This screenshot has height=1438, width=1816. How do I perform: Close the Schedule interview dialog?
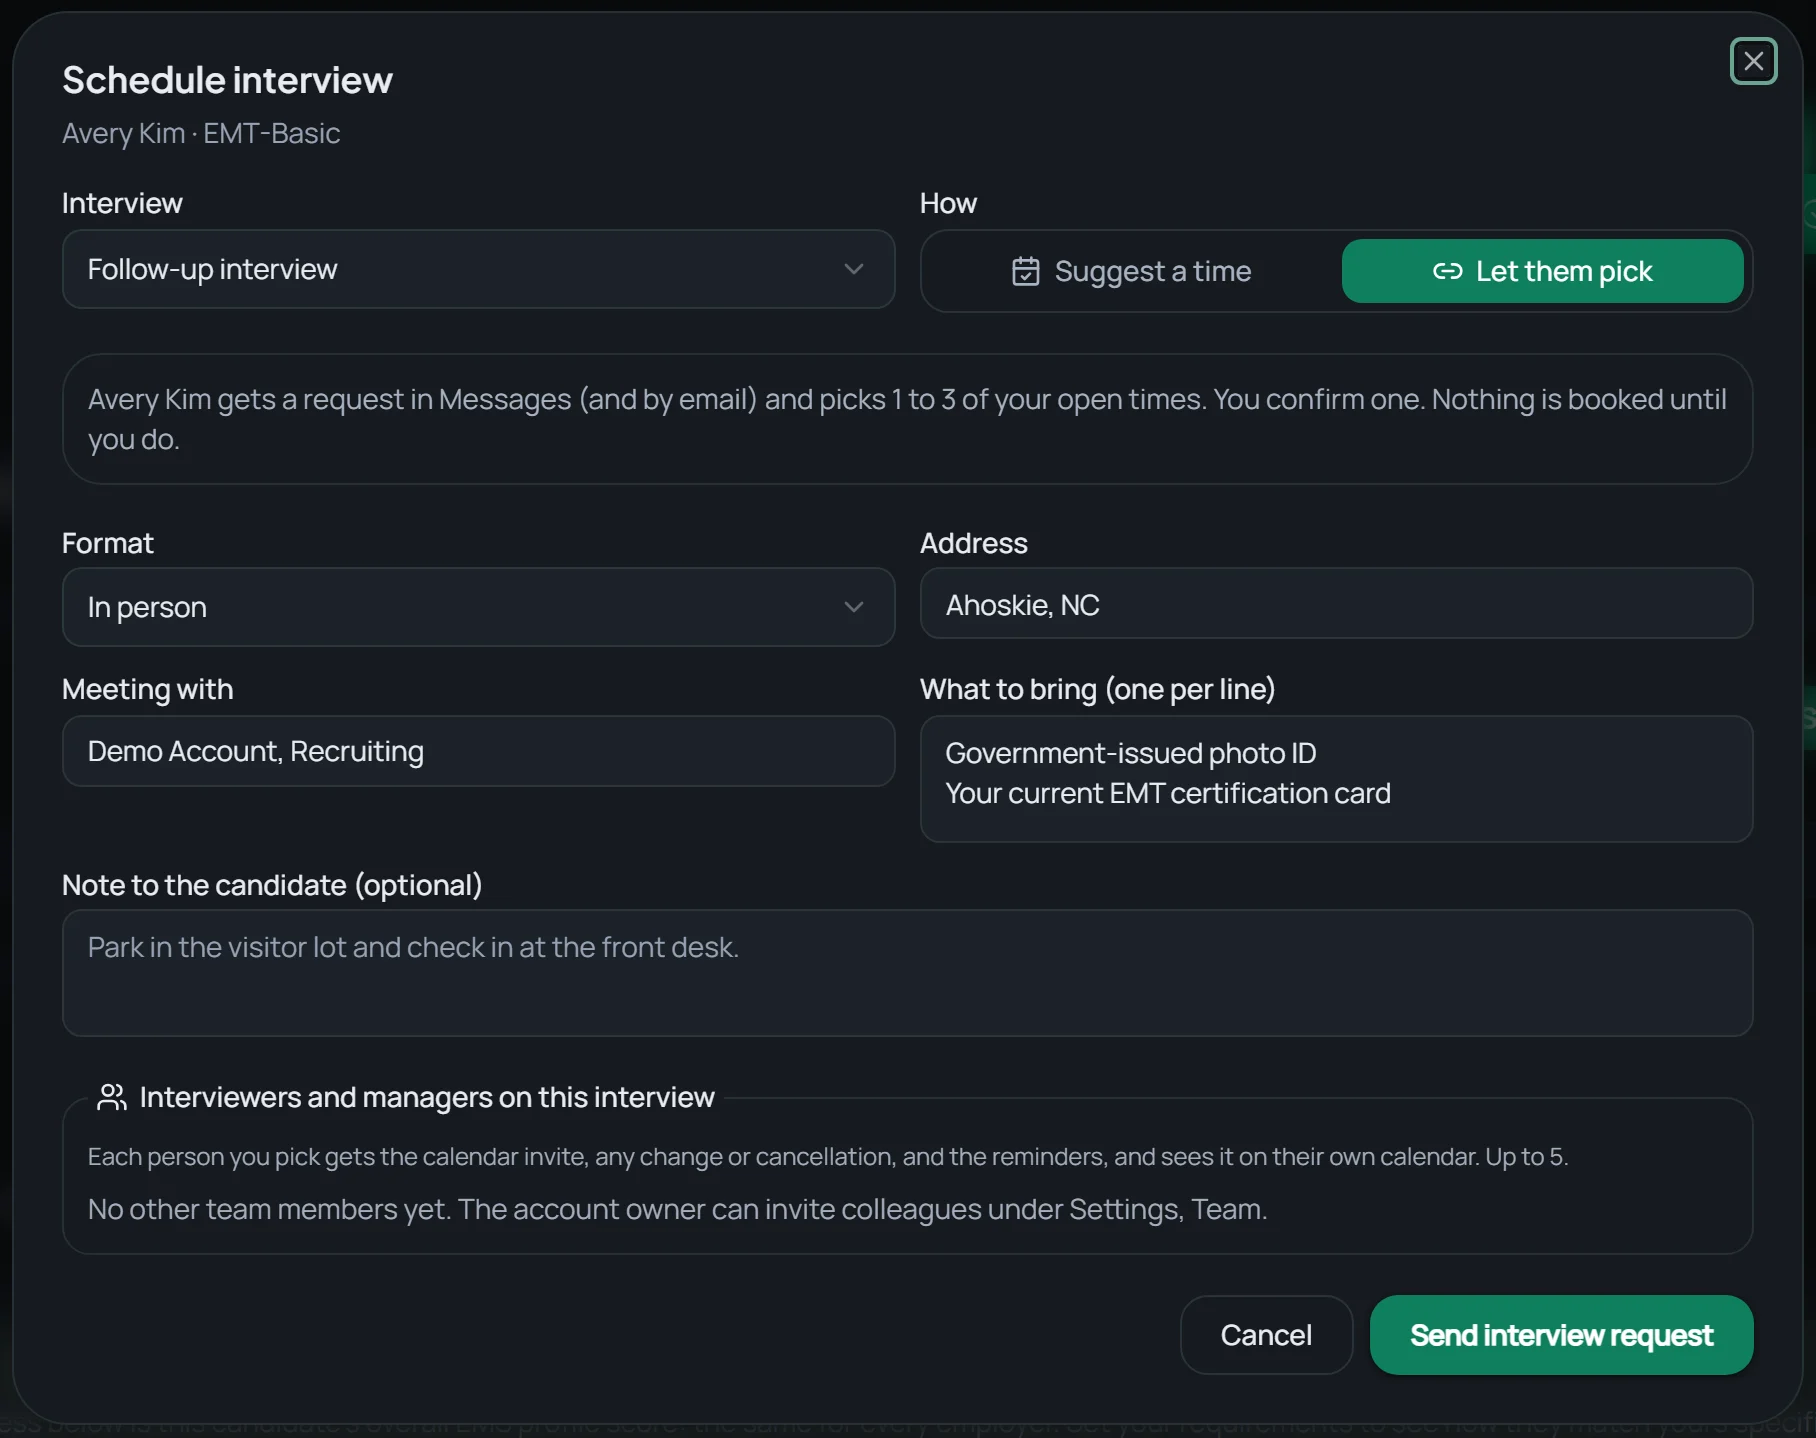[x=1753, y=61]
